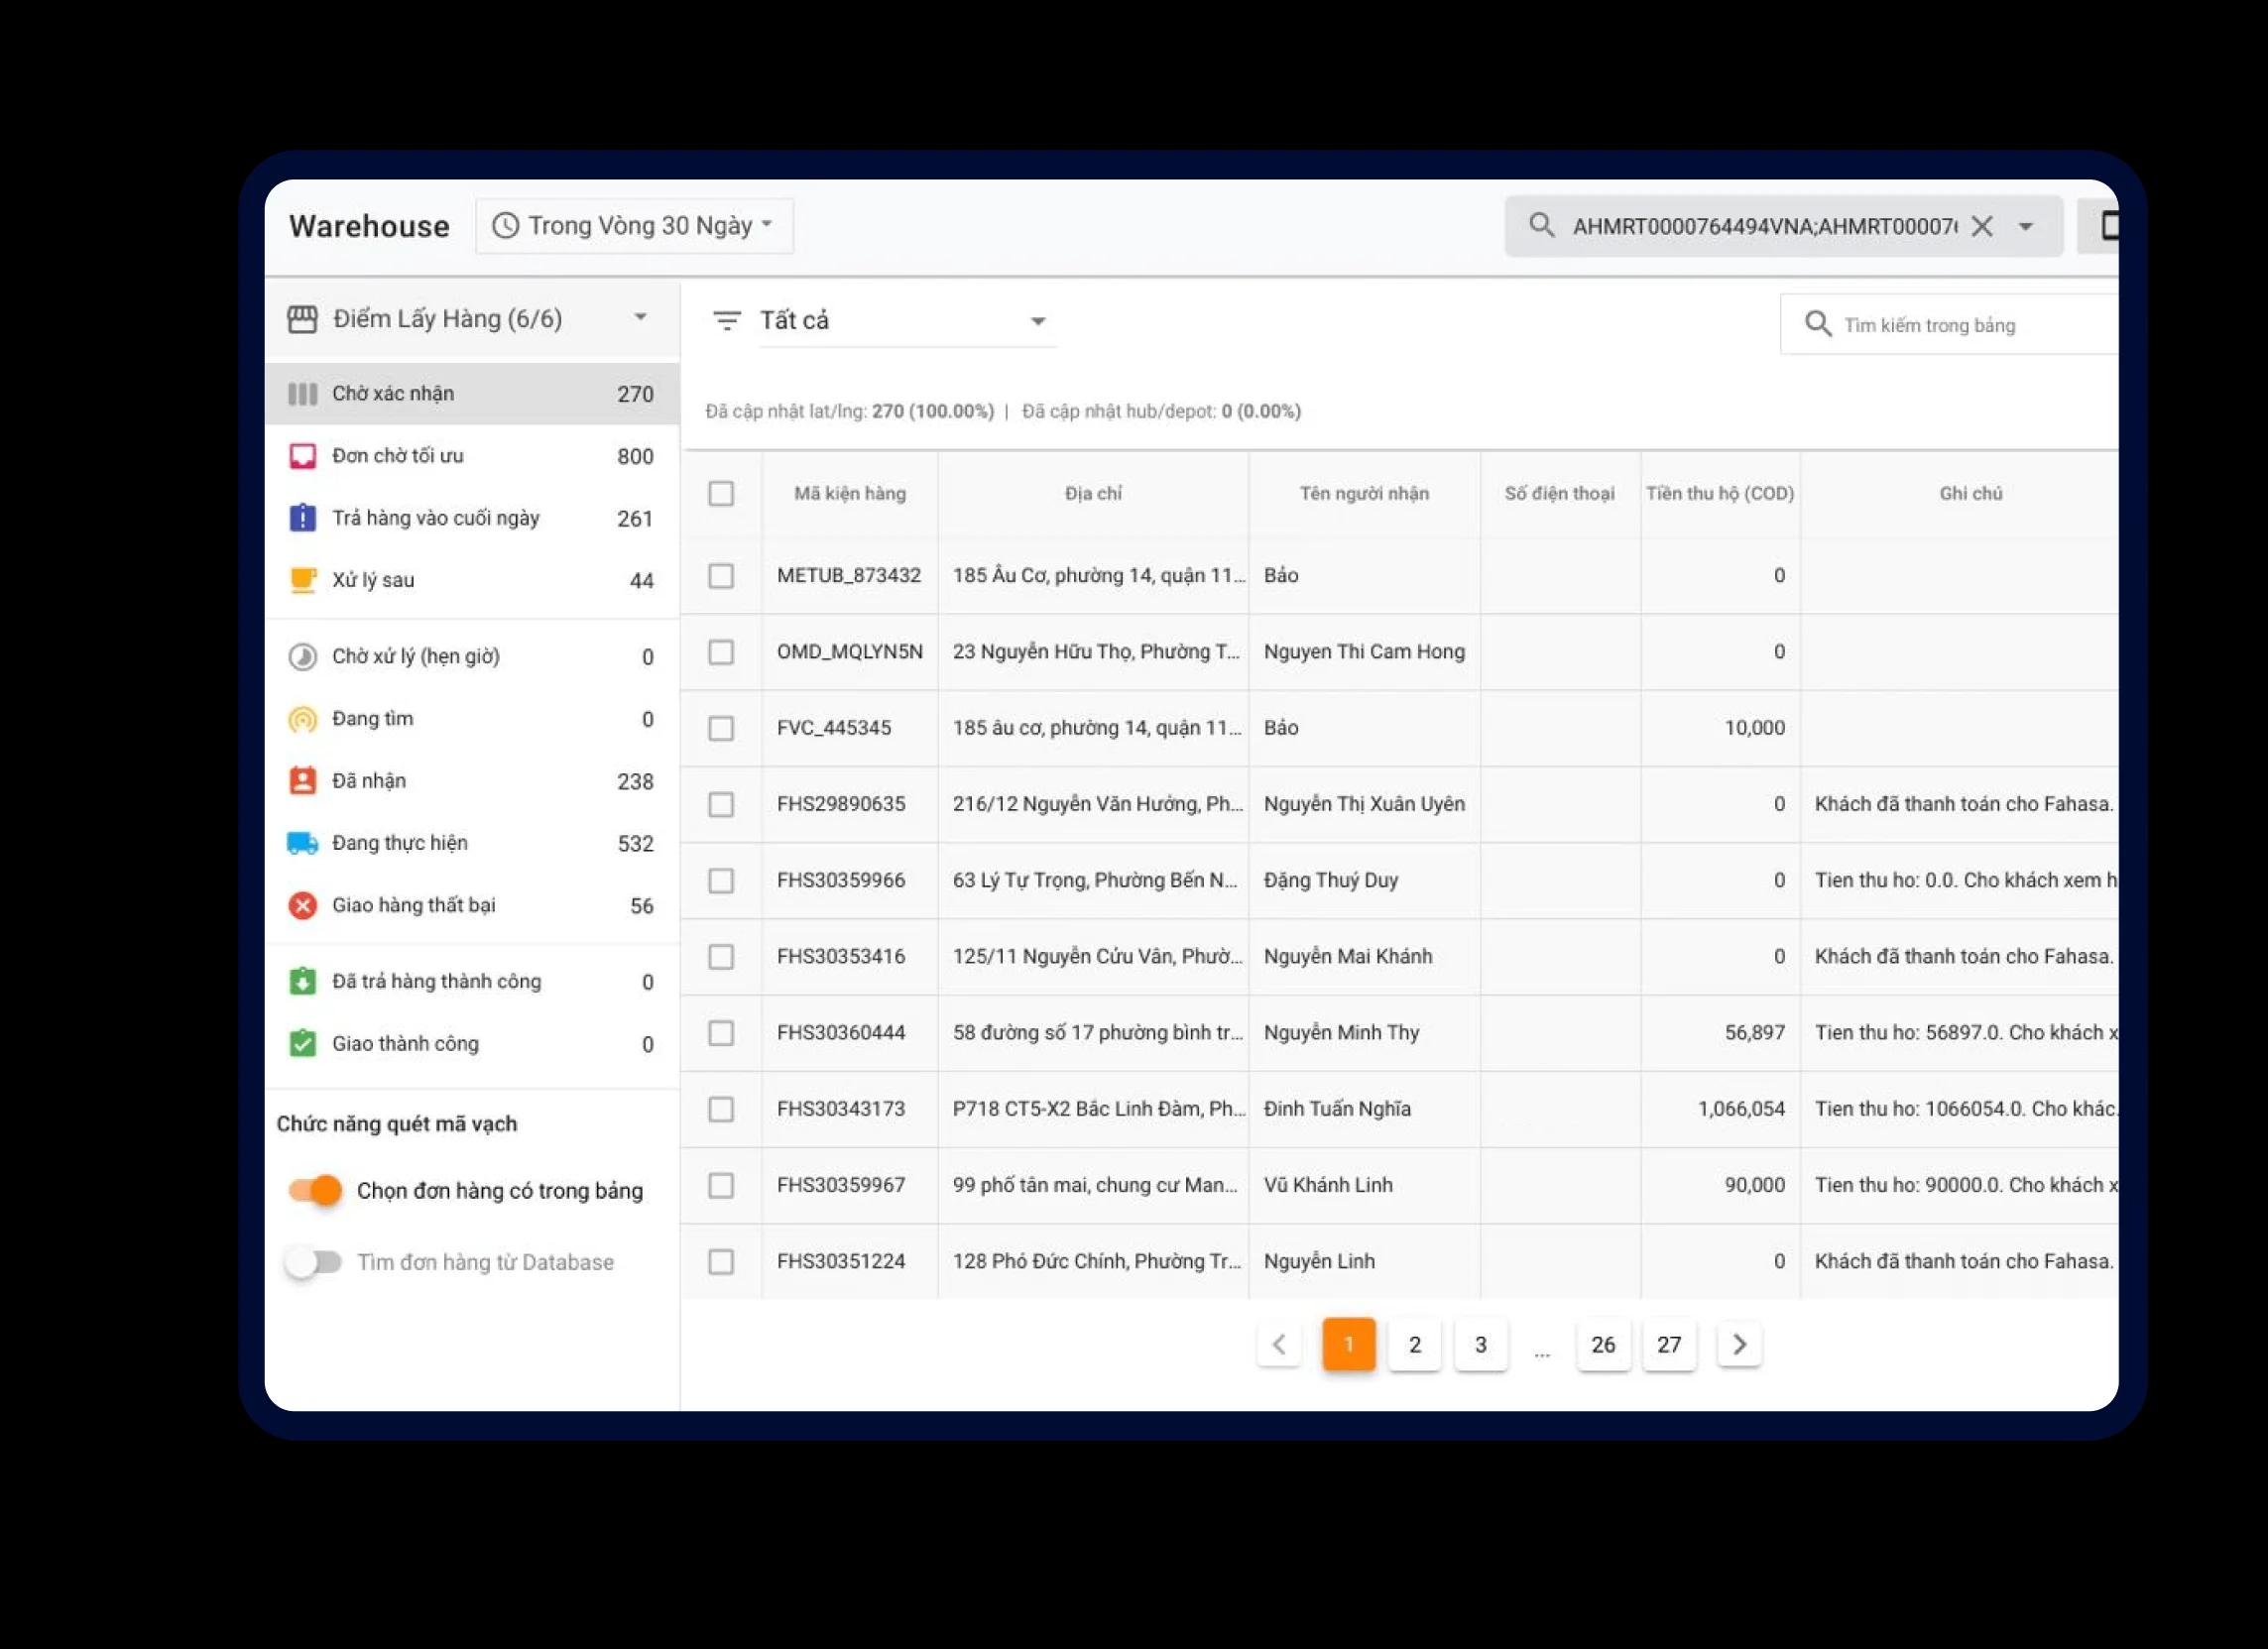Viewport: 2268px width, 1649px height.
Task: Expand the Trong Vòng 30 Ngày date filter
Action: point(634,225)
